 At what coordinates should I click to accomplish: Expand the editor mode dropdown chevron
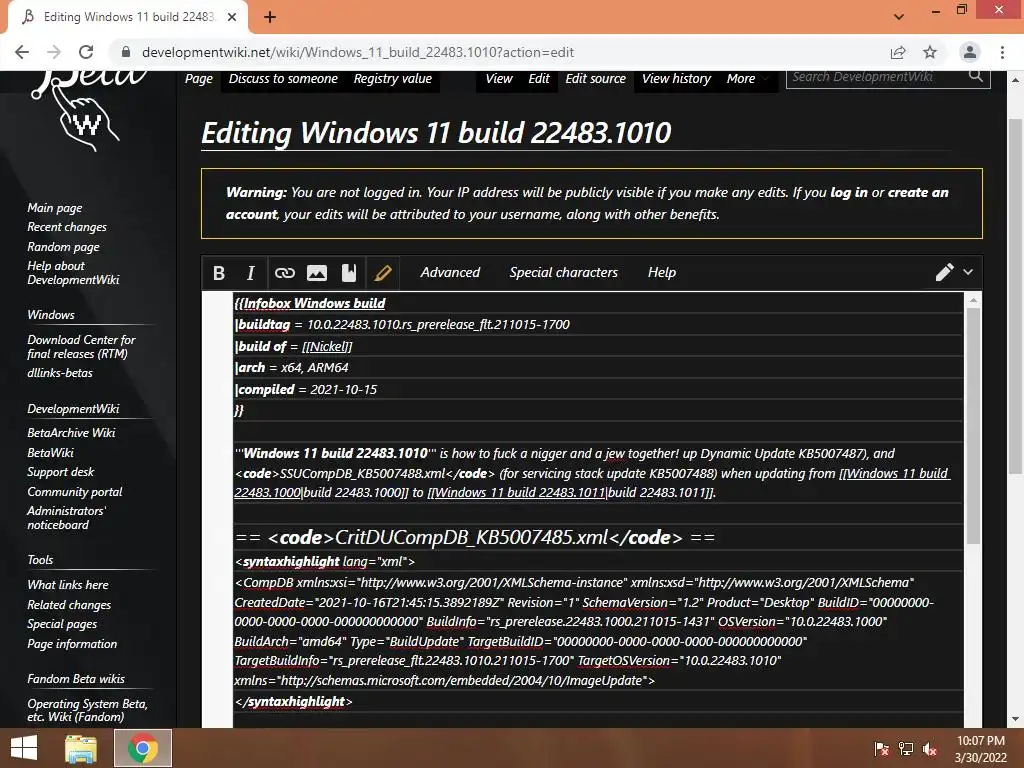click(x=968, y=272)
